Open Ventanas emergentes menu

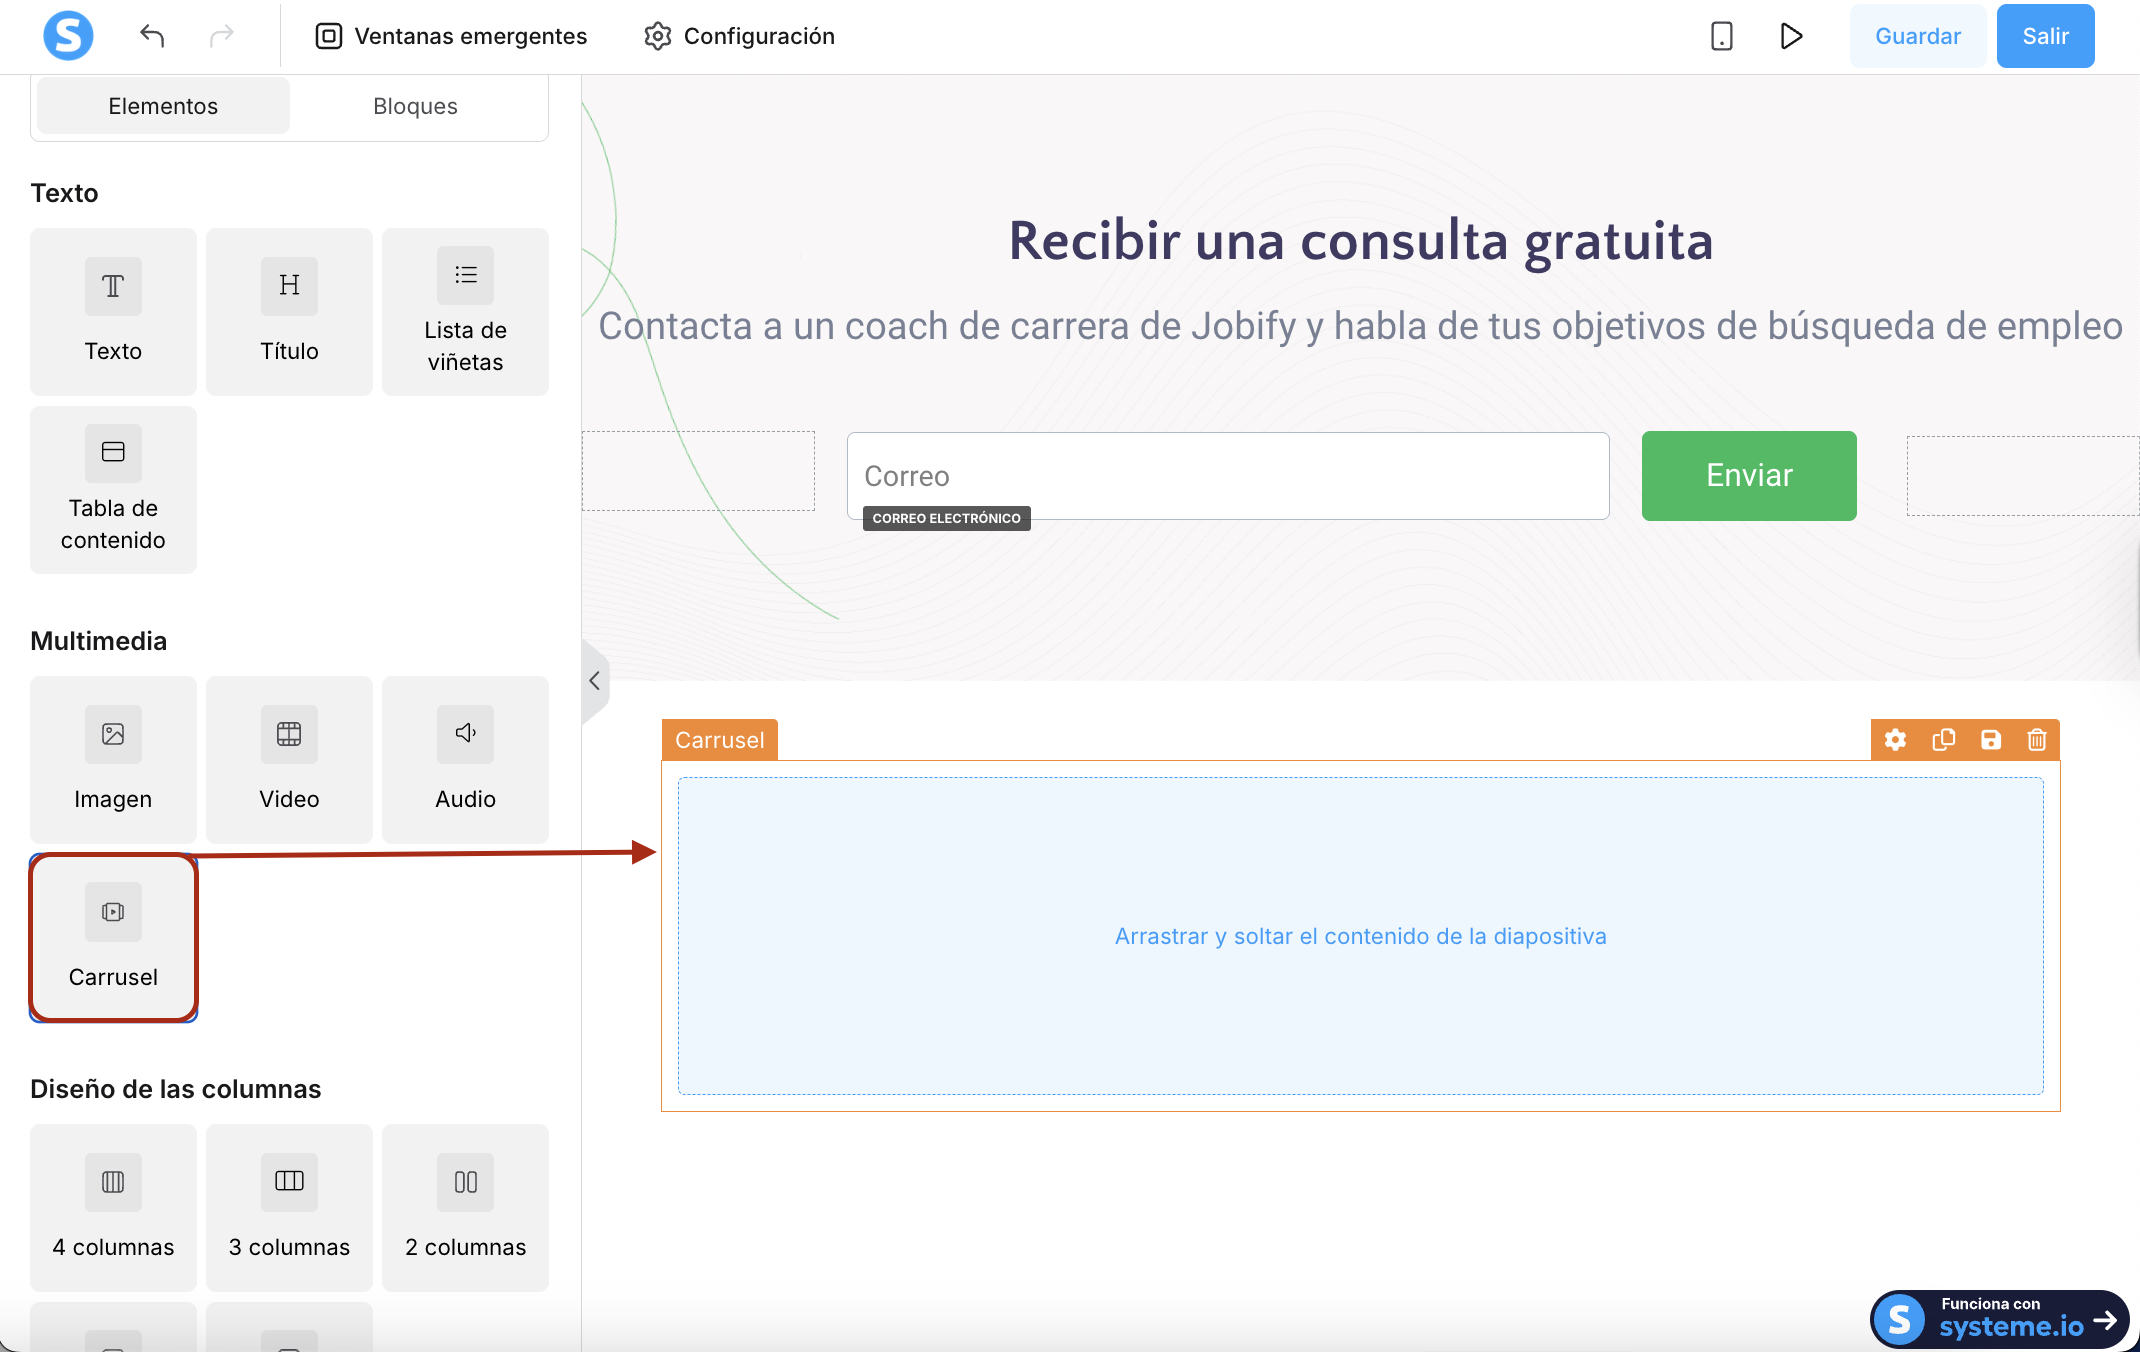451,36
